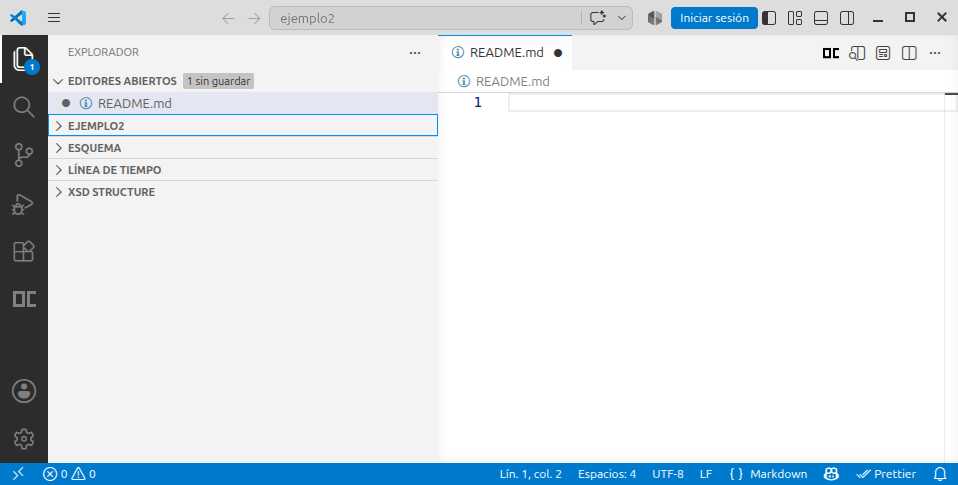Open the Accounts menu icon

[24, 391]
